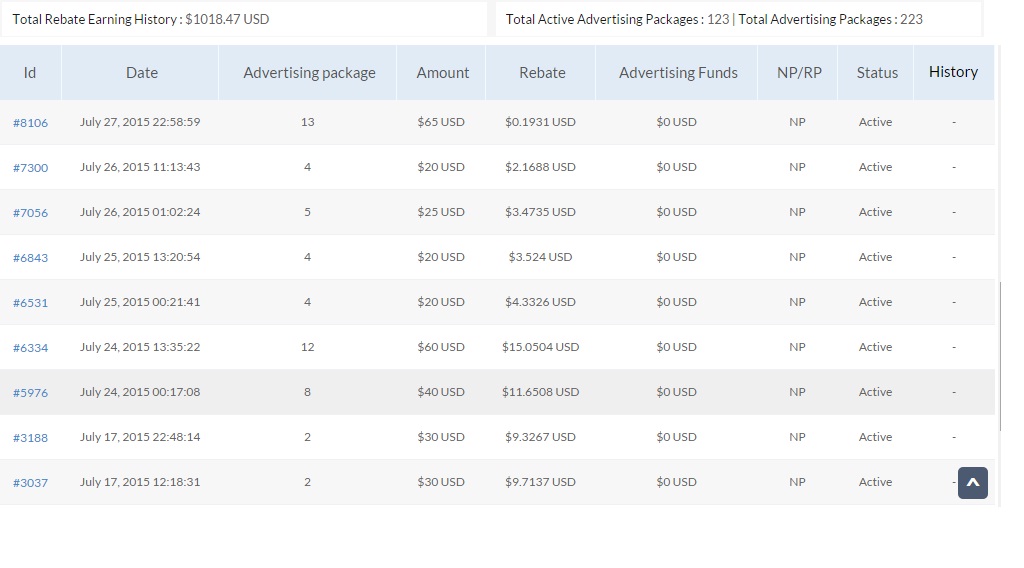Click the NP/RP column header
This screenshot has width=1024, height=568.
[799, 73]
